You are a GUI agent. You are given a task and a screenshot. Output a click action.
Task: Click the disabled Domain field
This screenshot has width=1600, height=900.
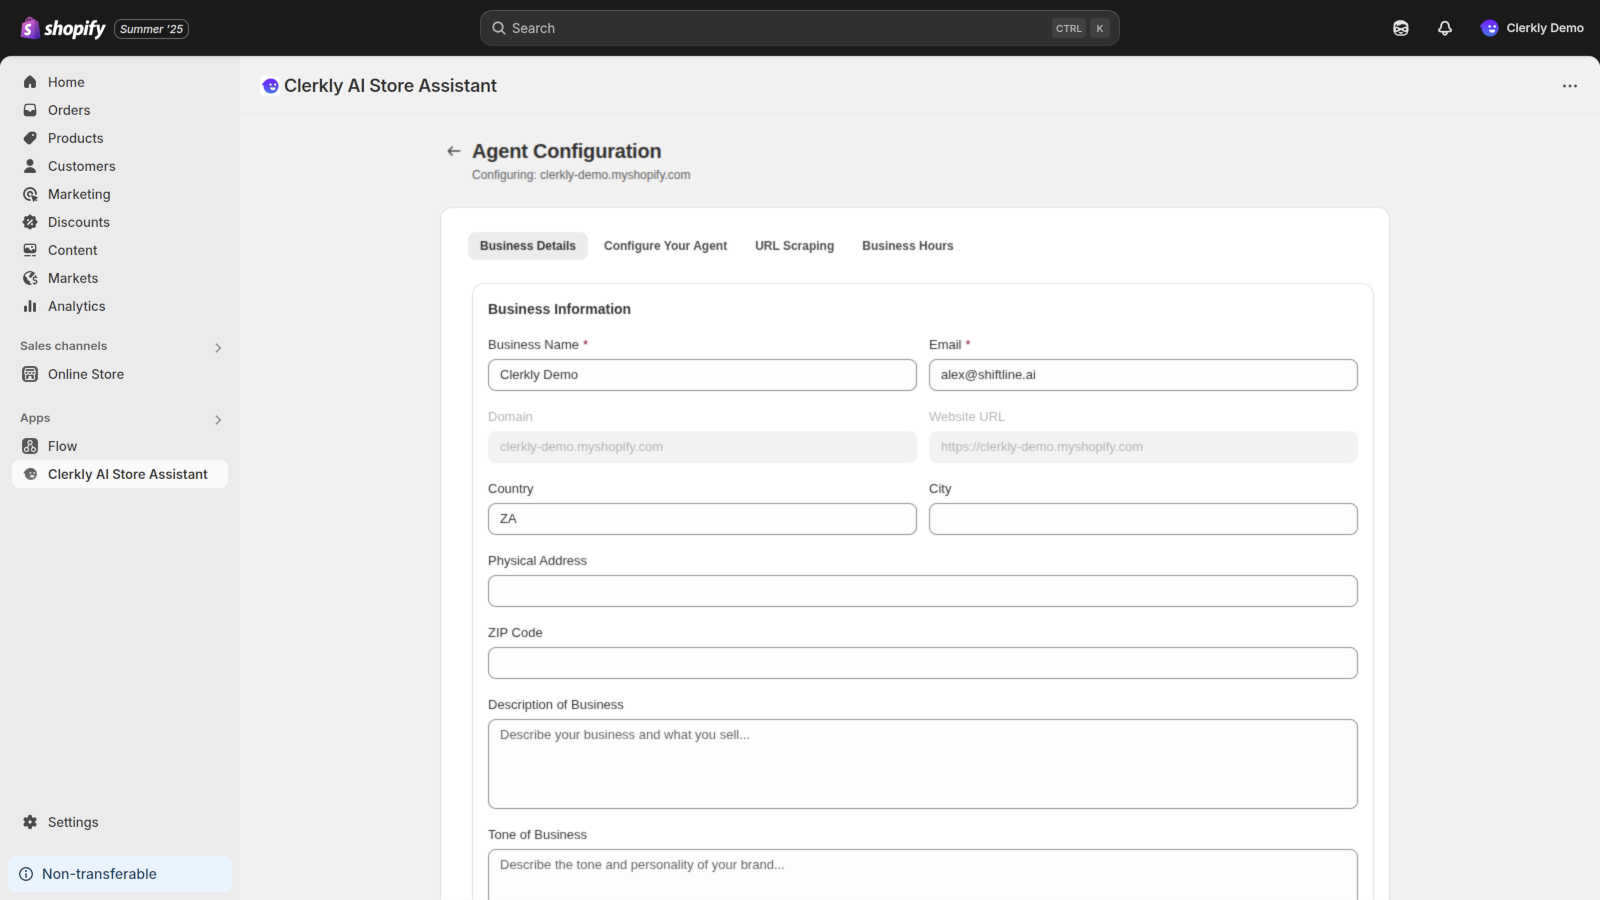(702, 447)
